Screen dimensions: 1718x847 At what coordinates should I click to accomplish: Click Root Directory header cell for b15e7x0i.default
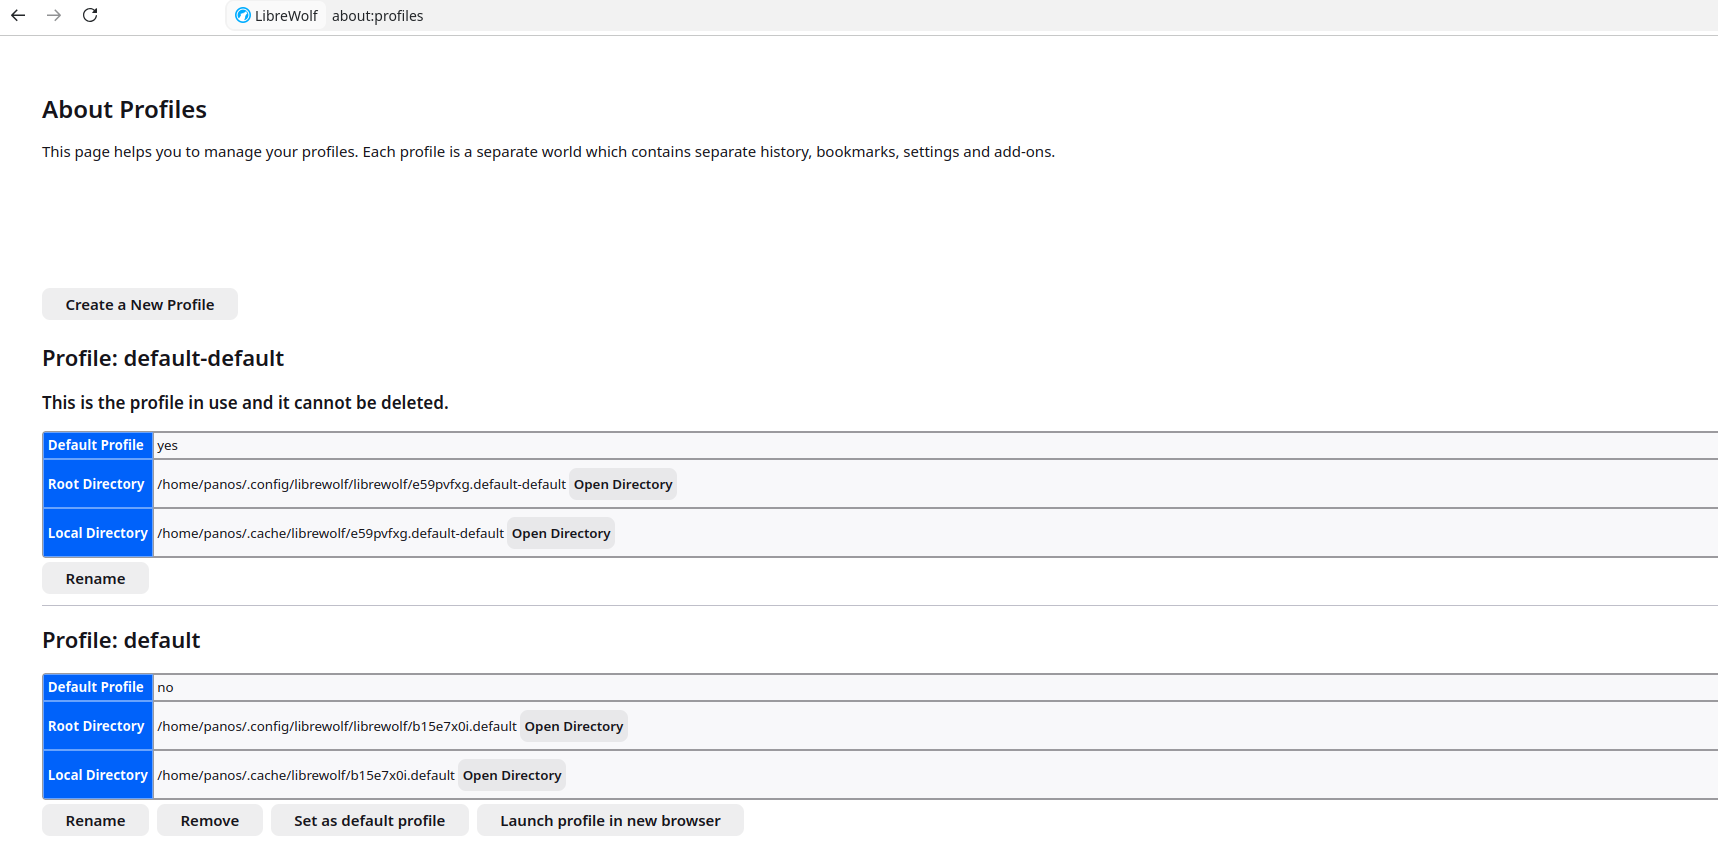(x=97, y=726)
